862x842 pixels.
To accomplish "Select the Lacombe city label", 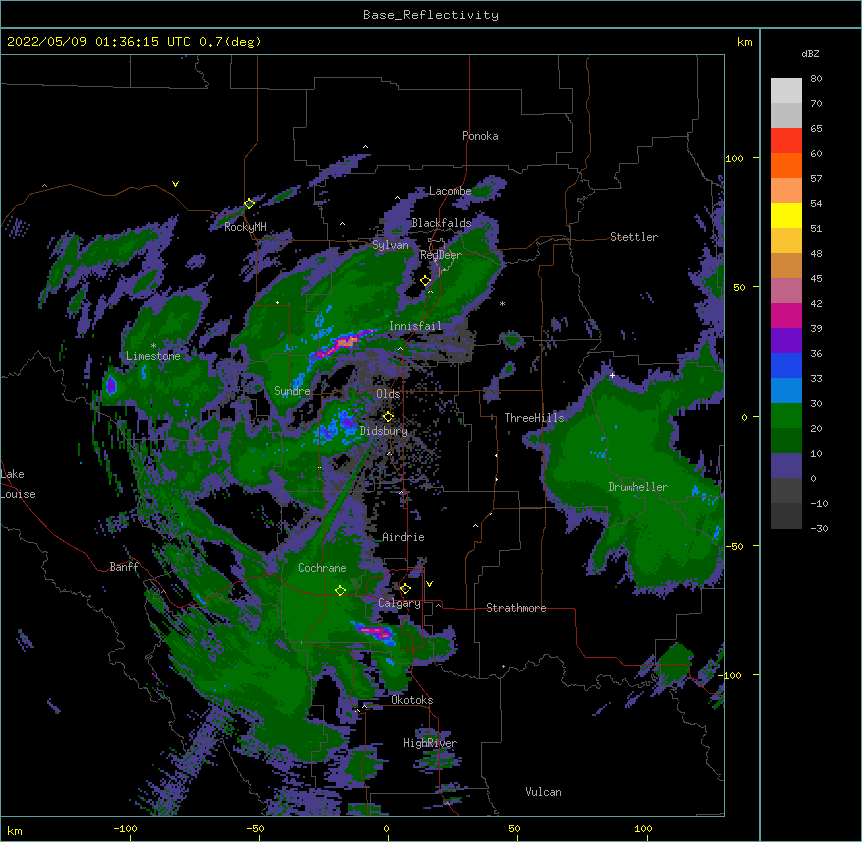I will pos(450,191).
